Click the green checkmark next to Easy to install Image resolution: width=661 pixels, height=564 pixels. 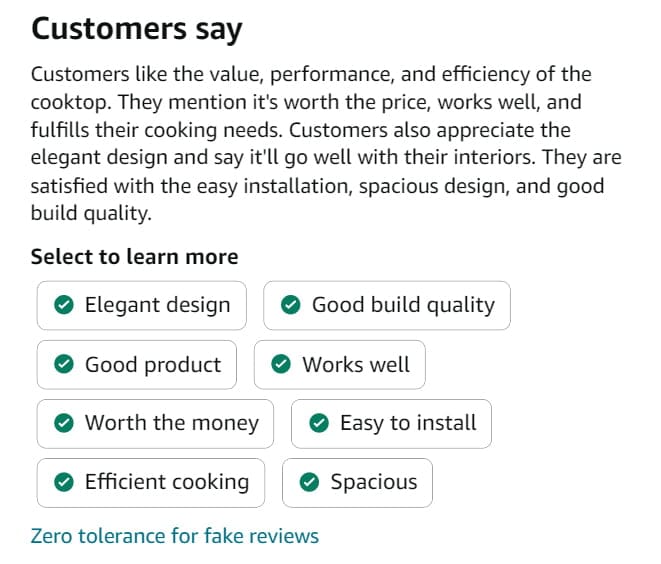click(x=319, y=424)
